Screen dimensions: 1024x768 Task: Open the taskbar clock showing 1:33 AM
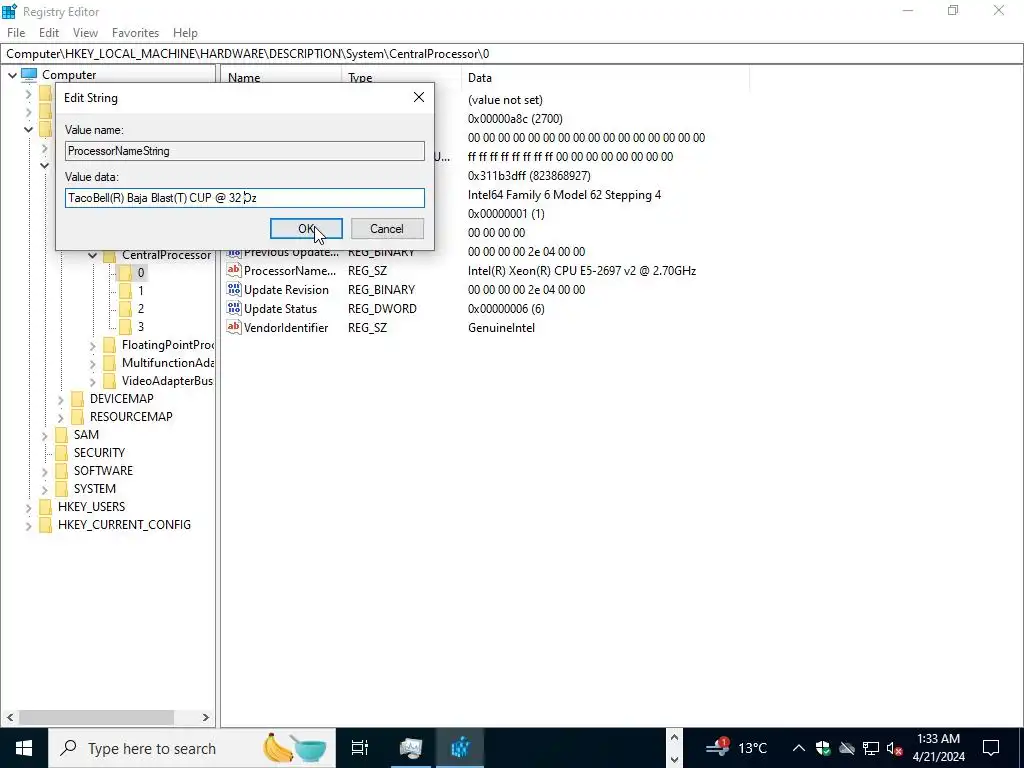938,748
